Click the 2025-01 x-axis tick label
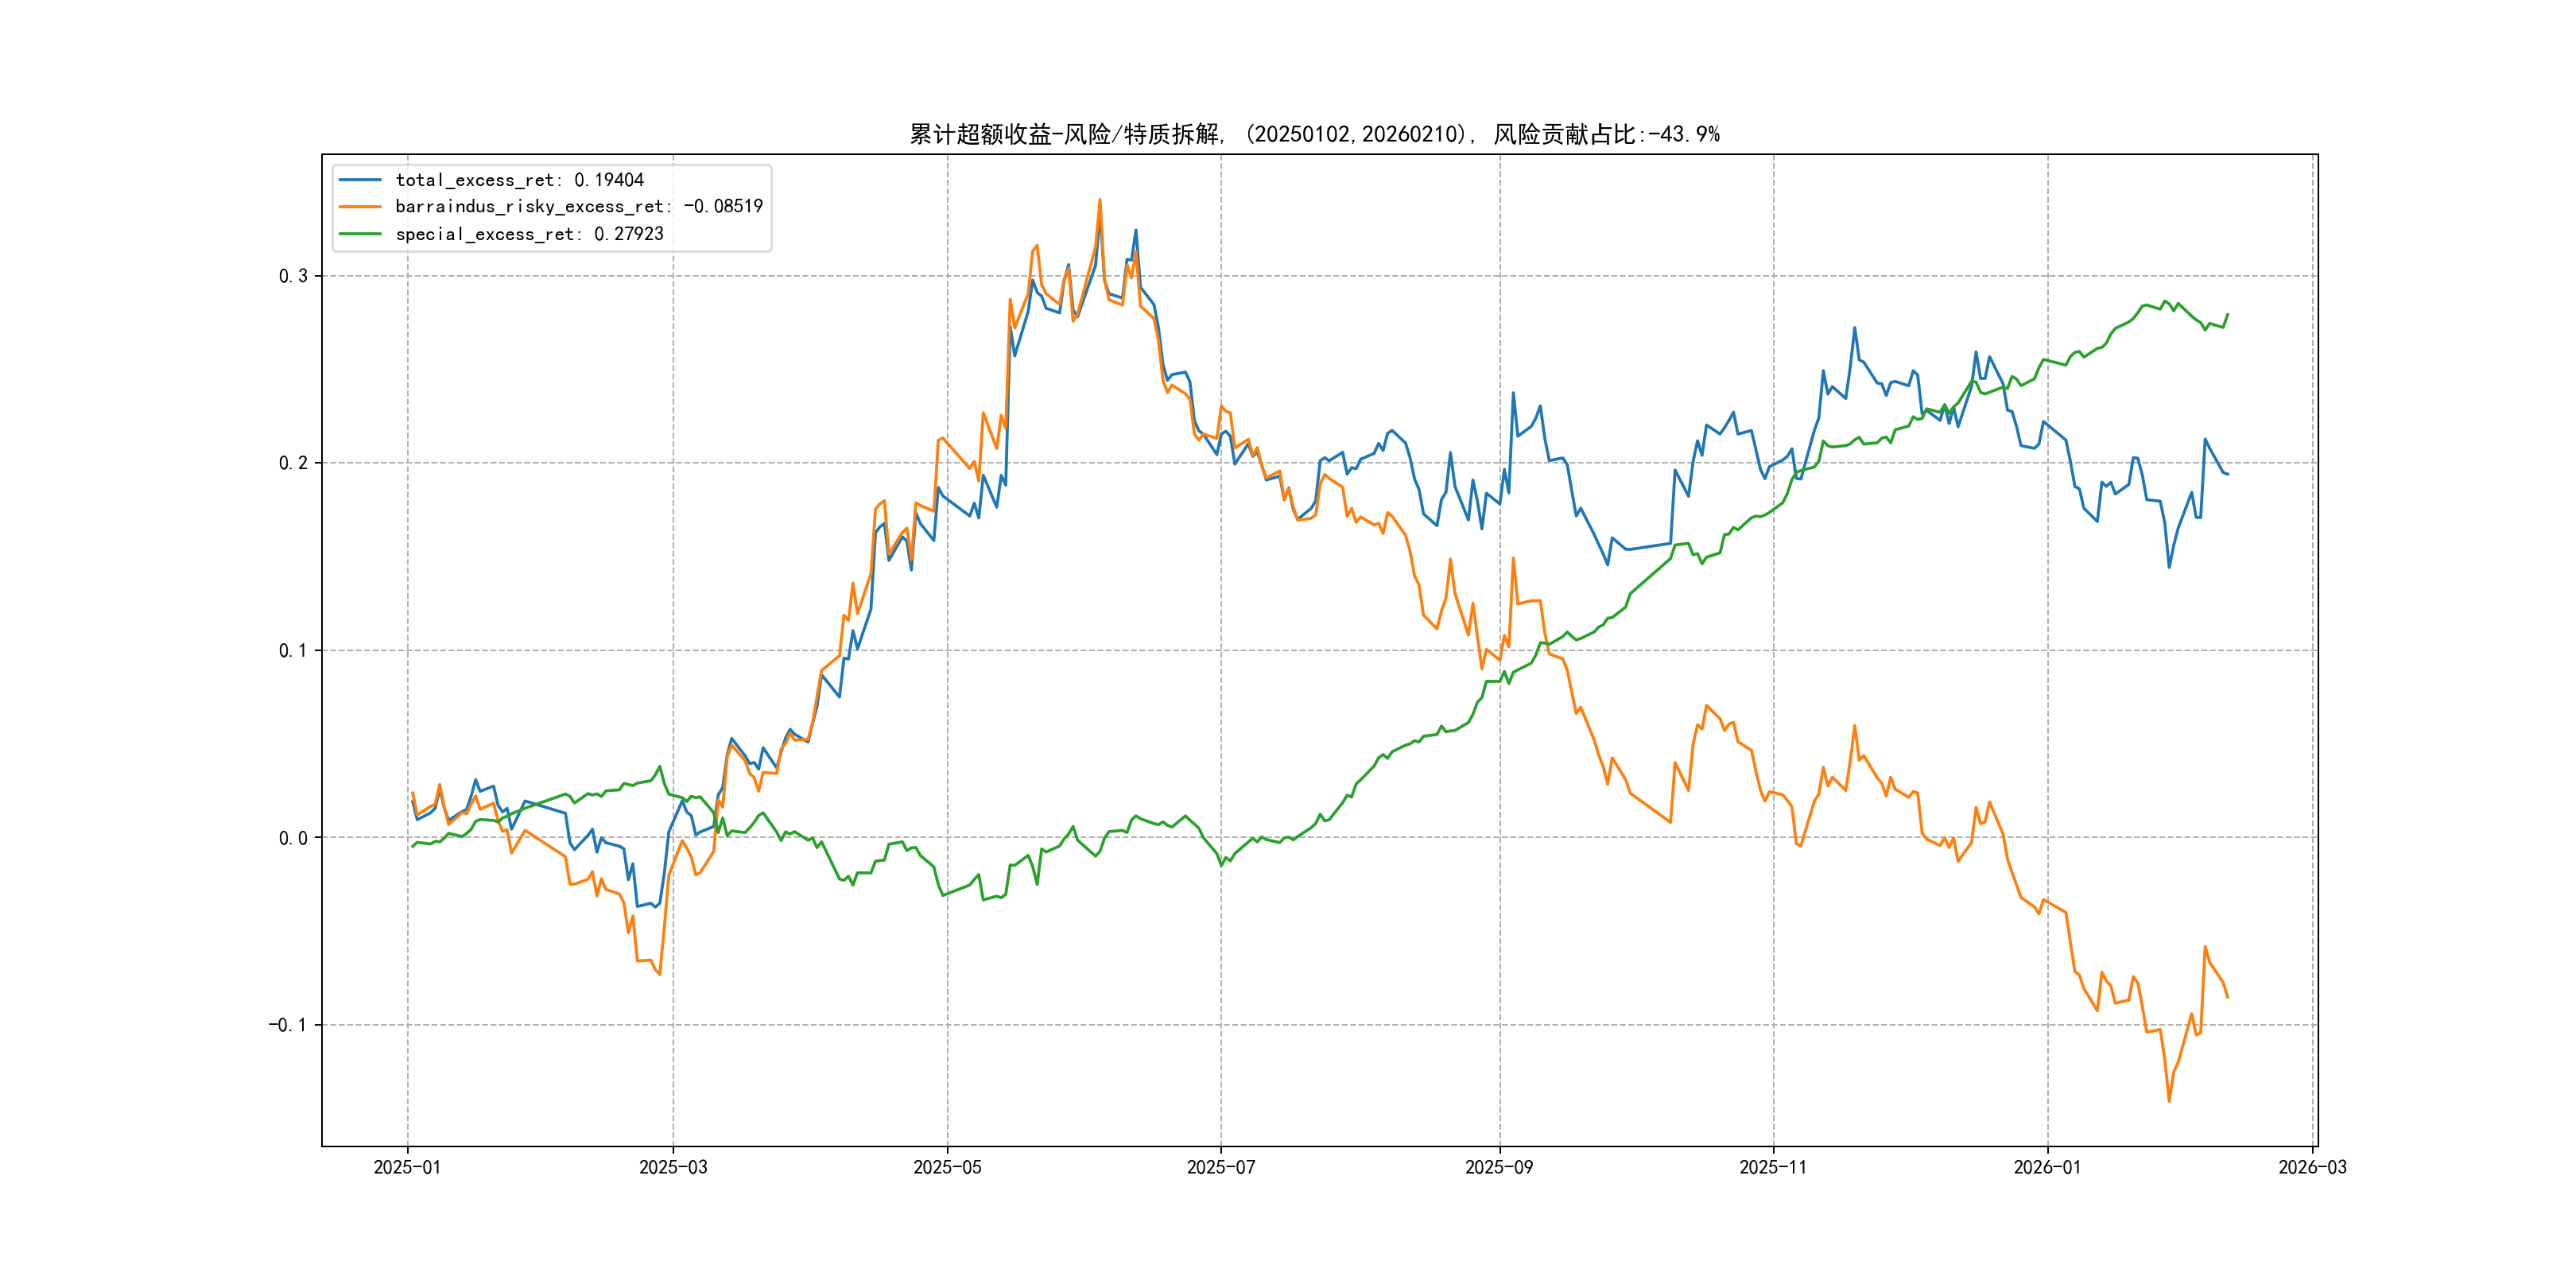 coord(407,1167)
